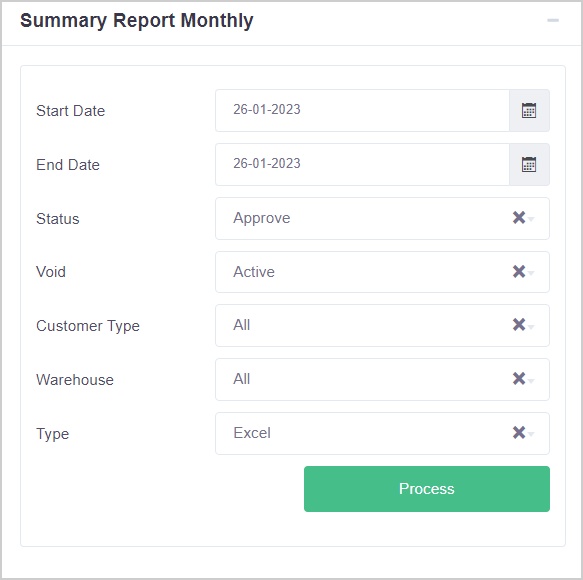
Task: Click the Customer Type label
Action: pyautogui.click(x=88, y=326)
